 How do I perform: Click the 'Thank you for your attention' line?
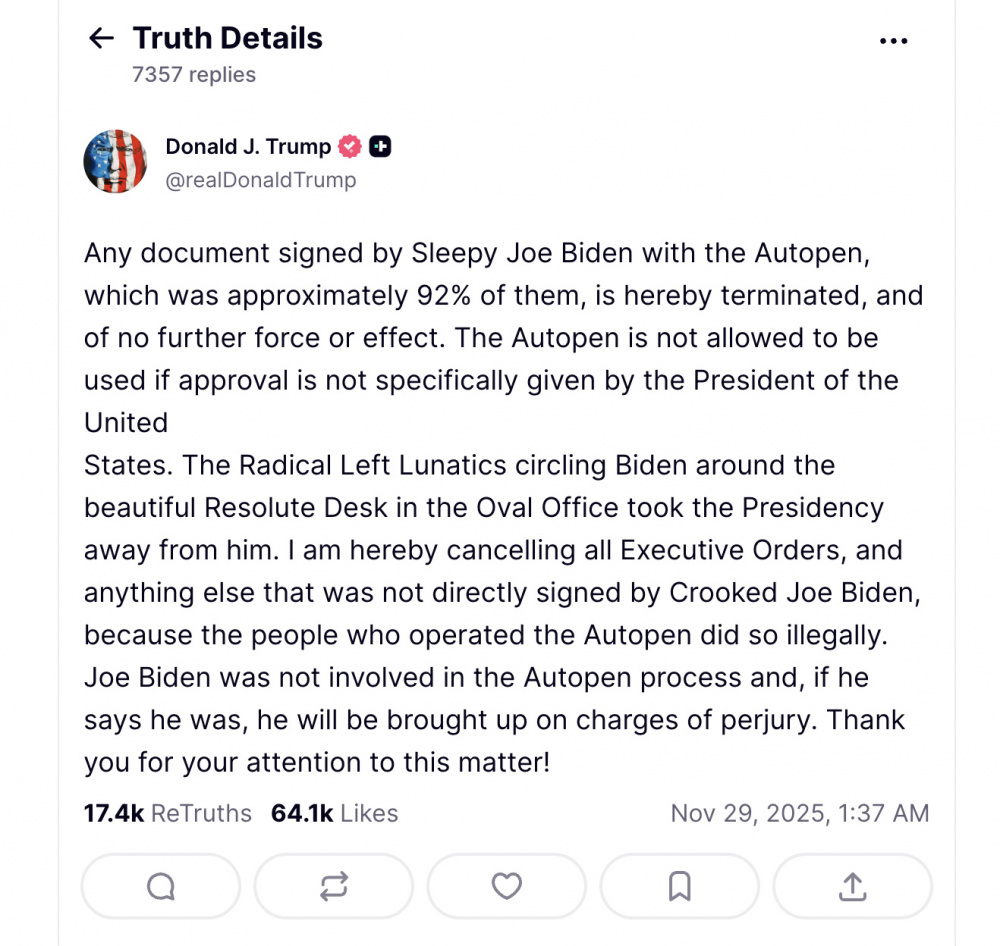point(317,762)
